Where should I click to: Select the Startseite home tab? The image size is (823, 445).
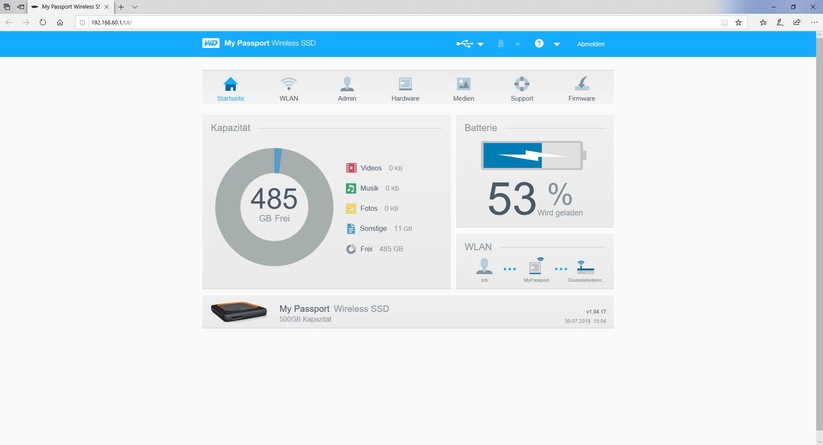point(231,88)
